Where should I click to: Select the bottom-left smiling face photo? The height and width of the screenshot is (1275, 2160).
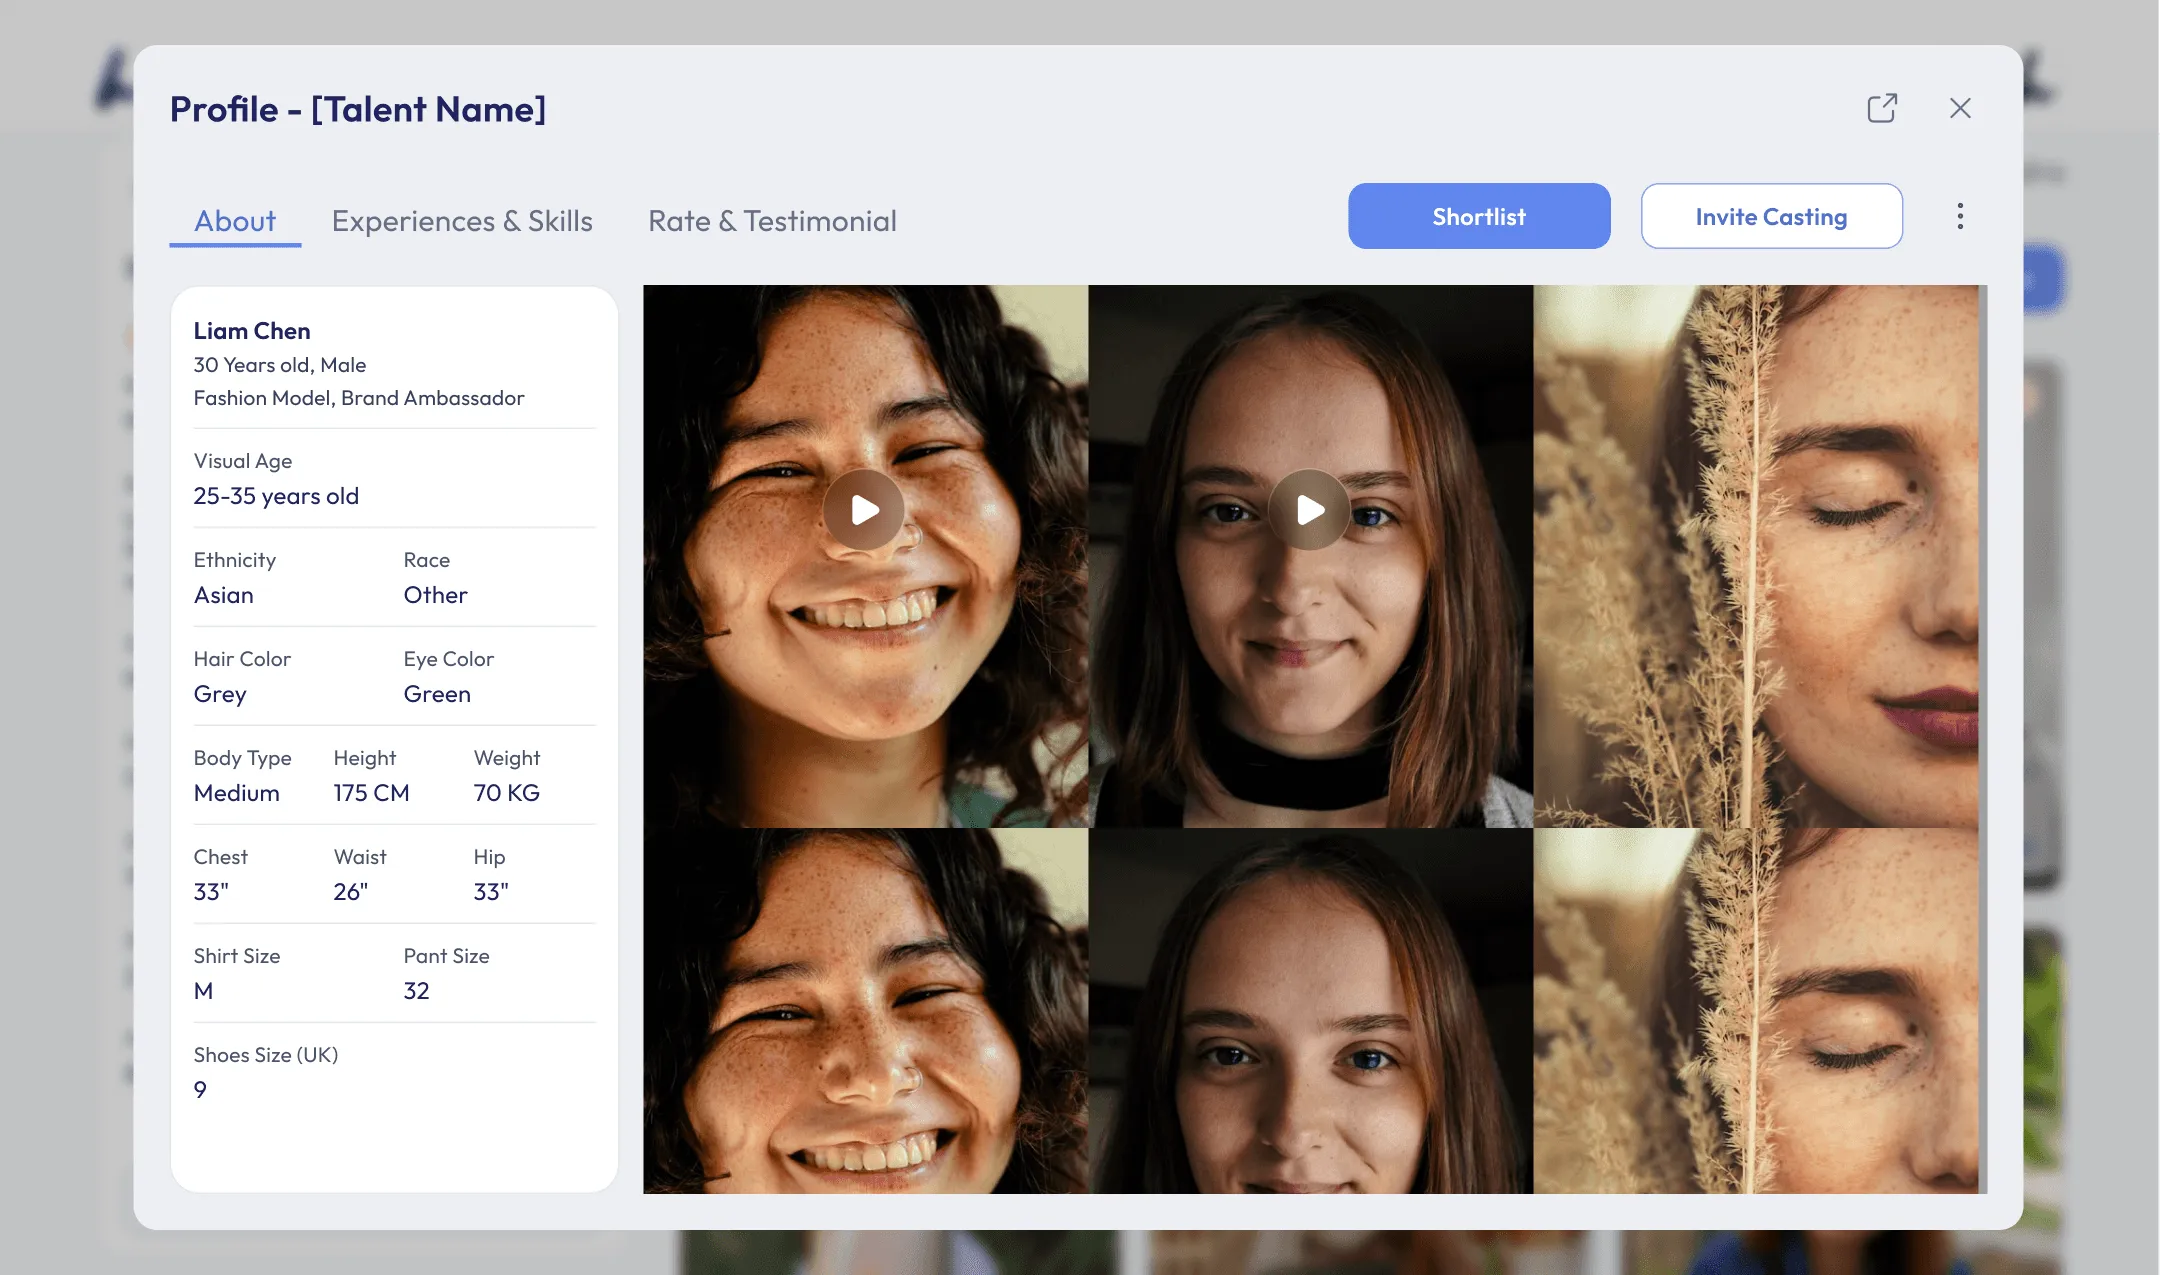865,1011
